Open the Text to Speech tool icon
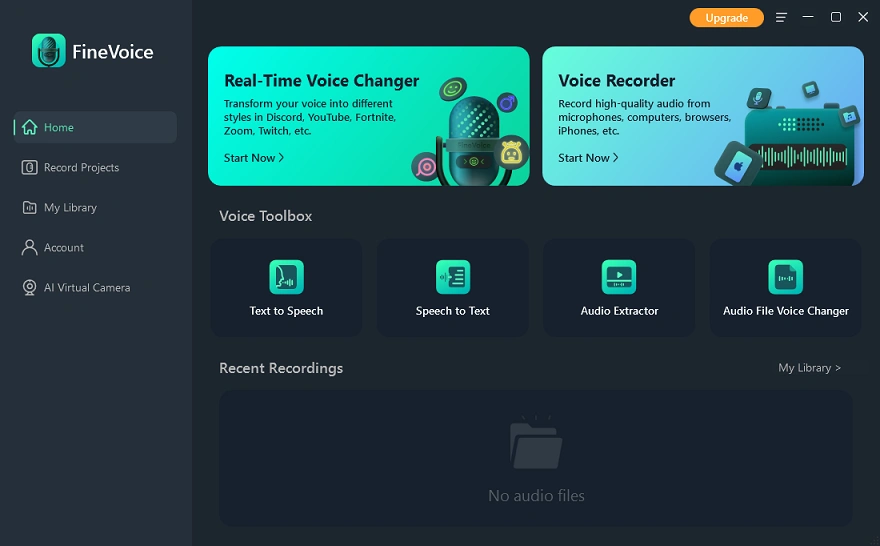The image size is (880, 546). tap(286, 277)
